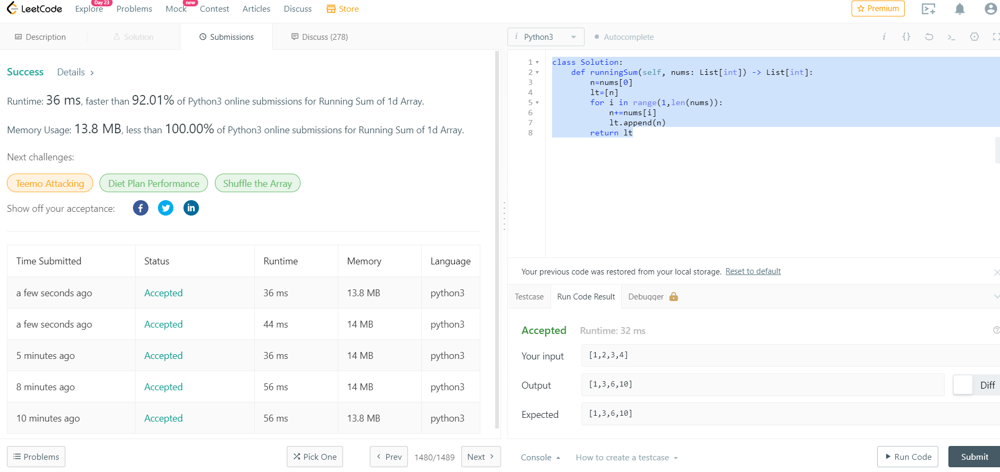This screenshot has width=1000, height=472.
Task: Toggle the Diff switch
Action: click(x=964, y=385)
